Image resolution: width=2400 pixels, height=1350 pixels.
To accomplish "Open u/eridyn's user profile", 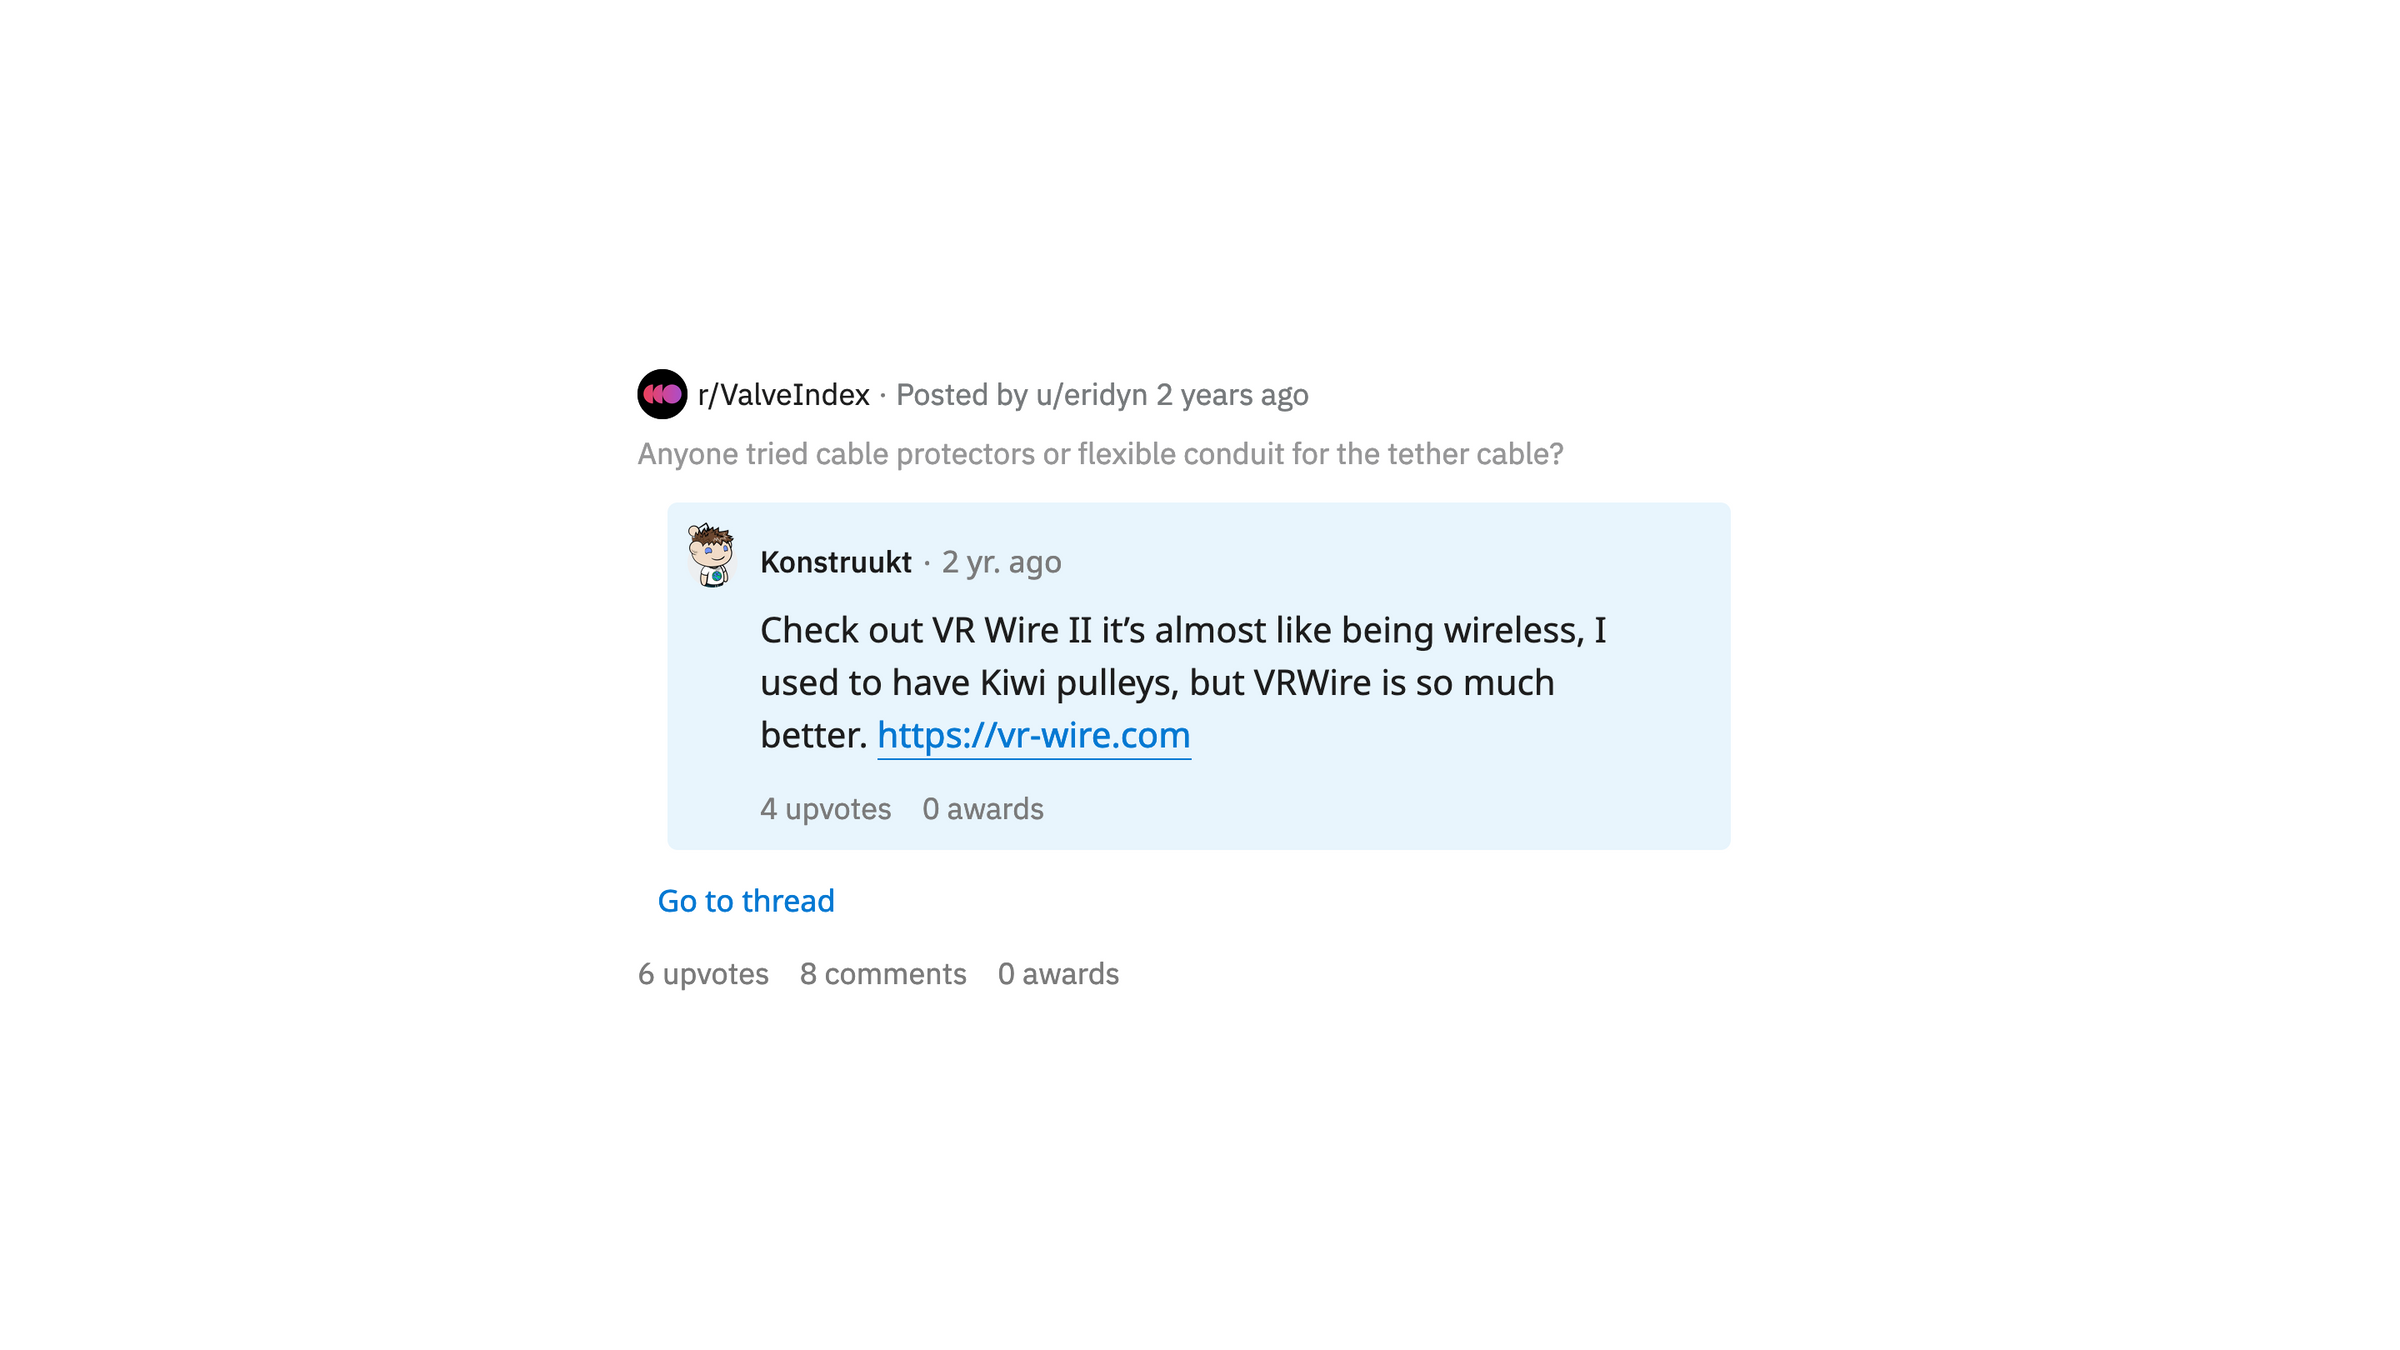I will pos(1091,395).
